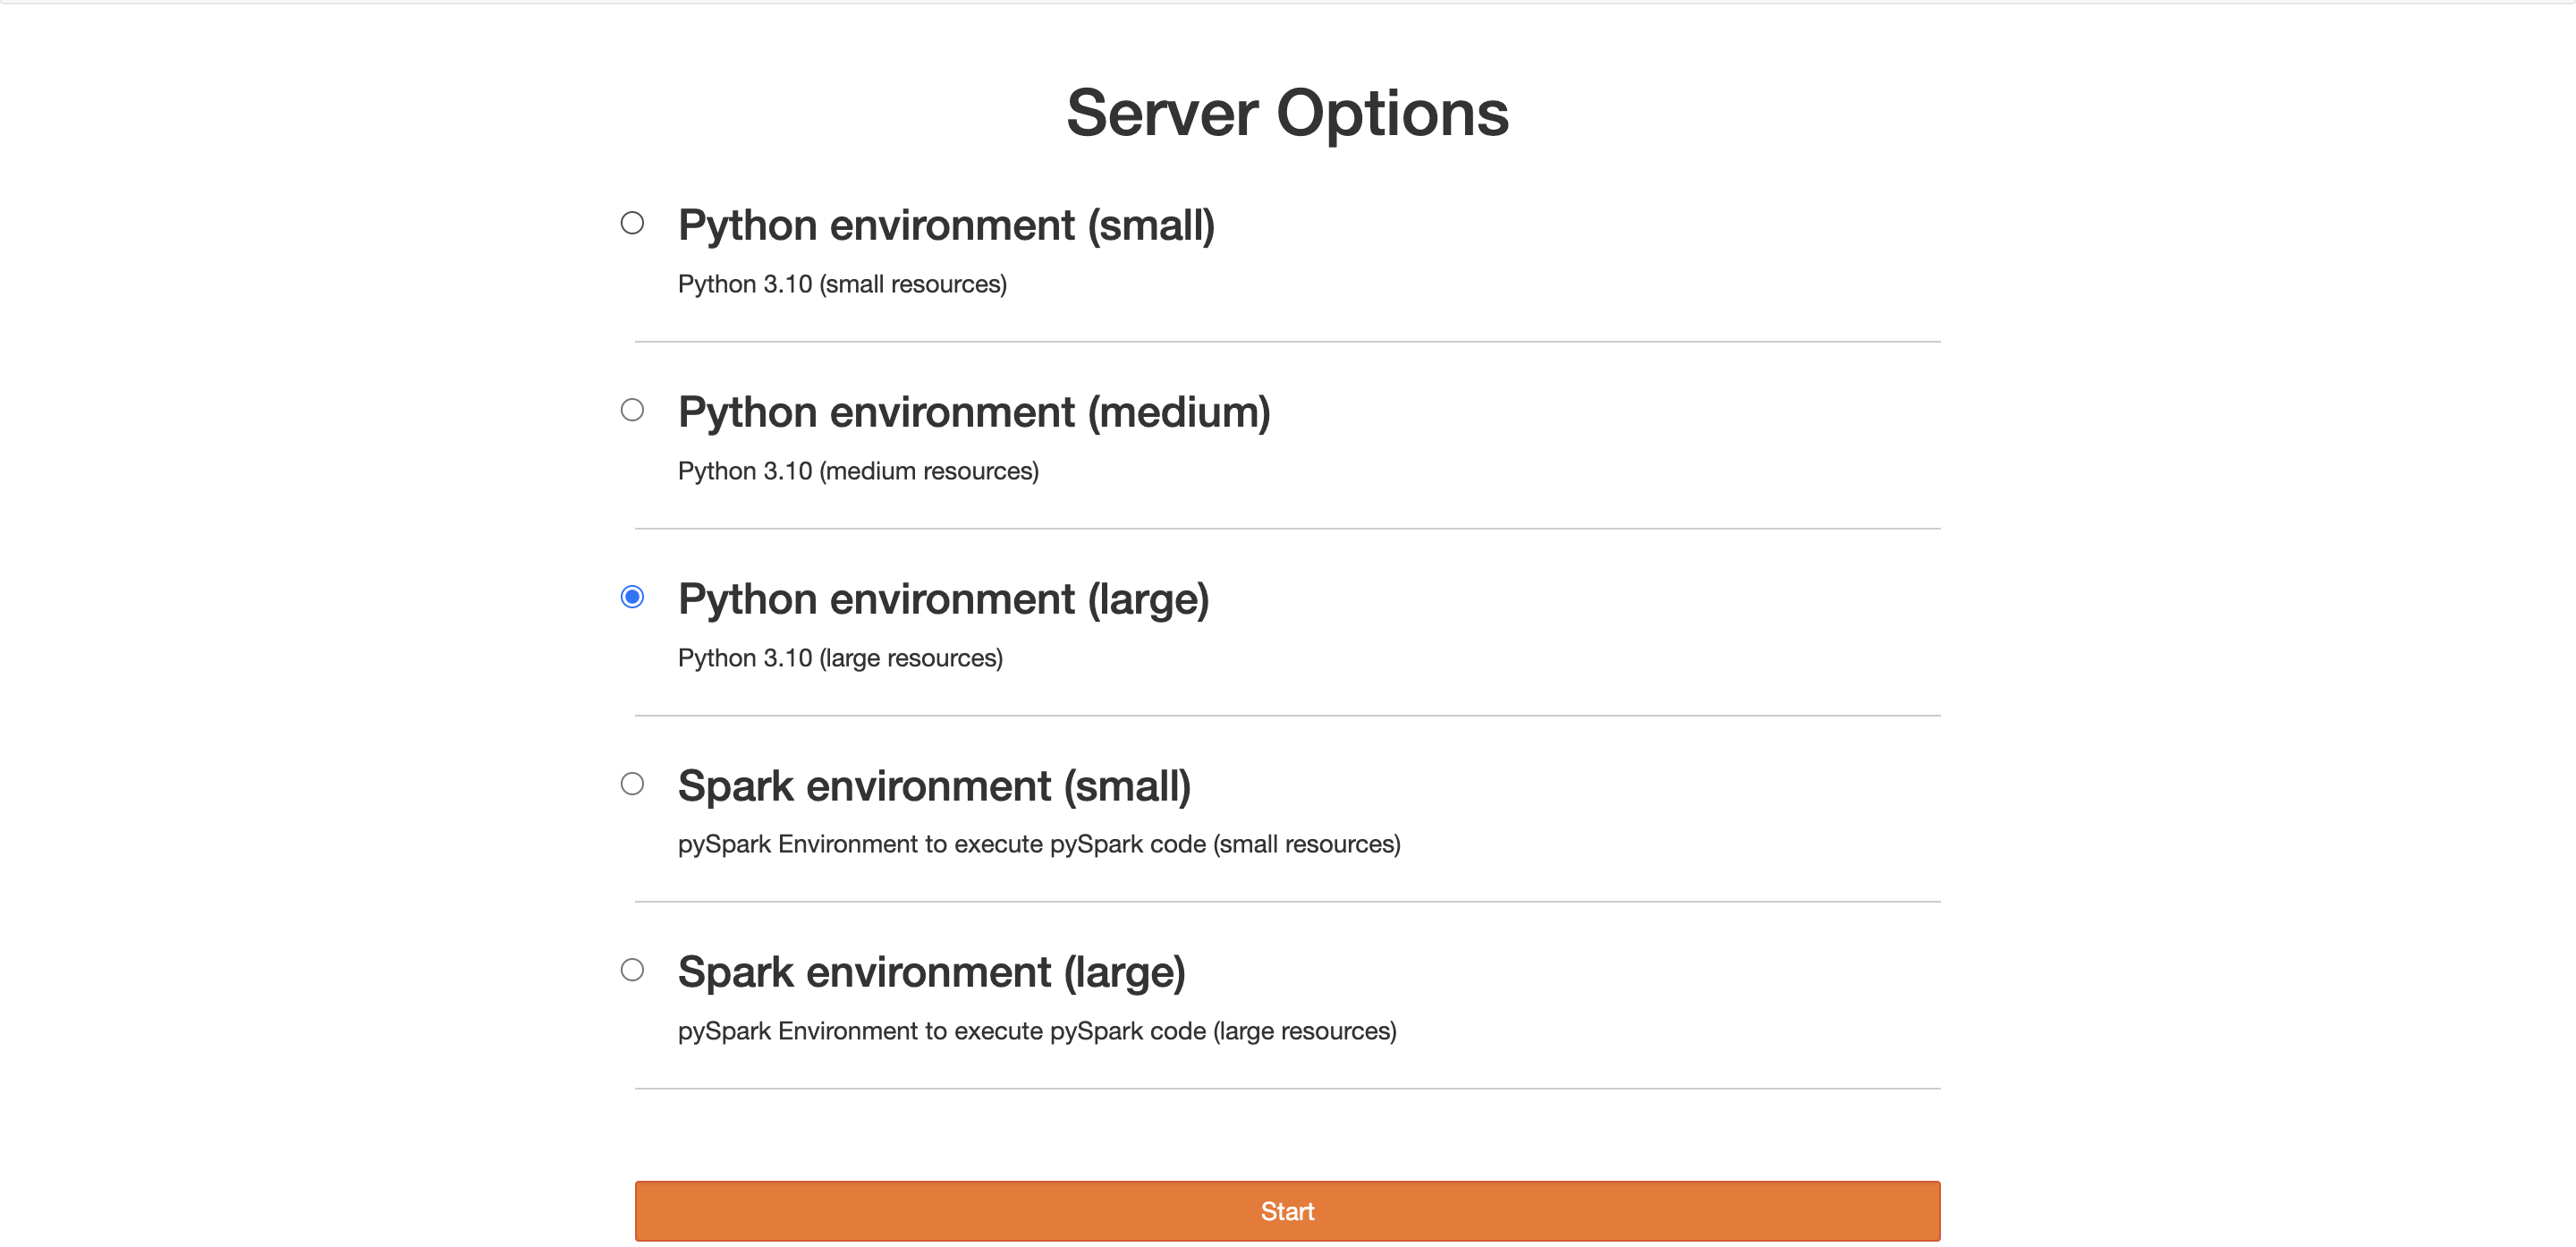Viewport: 2576px width, 1247px height.
Task: Click 'Python 3.10 (medium resources)' description text
Action: [858, 471]
